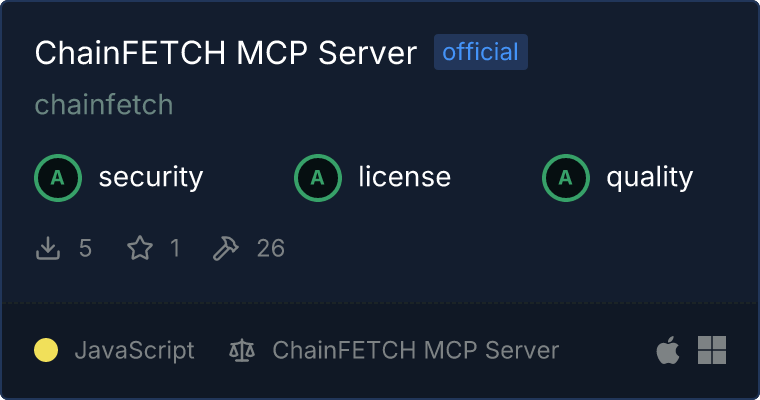
Task: Click the license grade A badge
Action: (318, 178)
